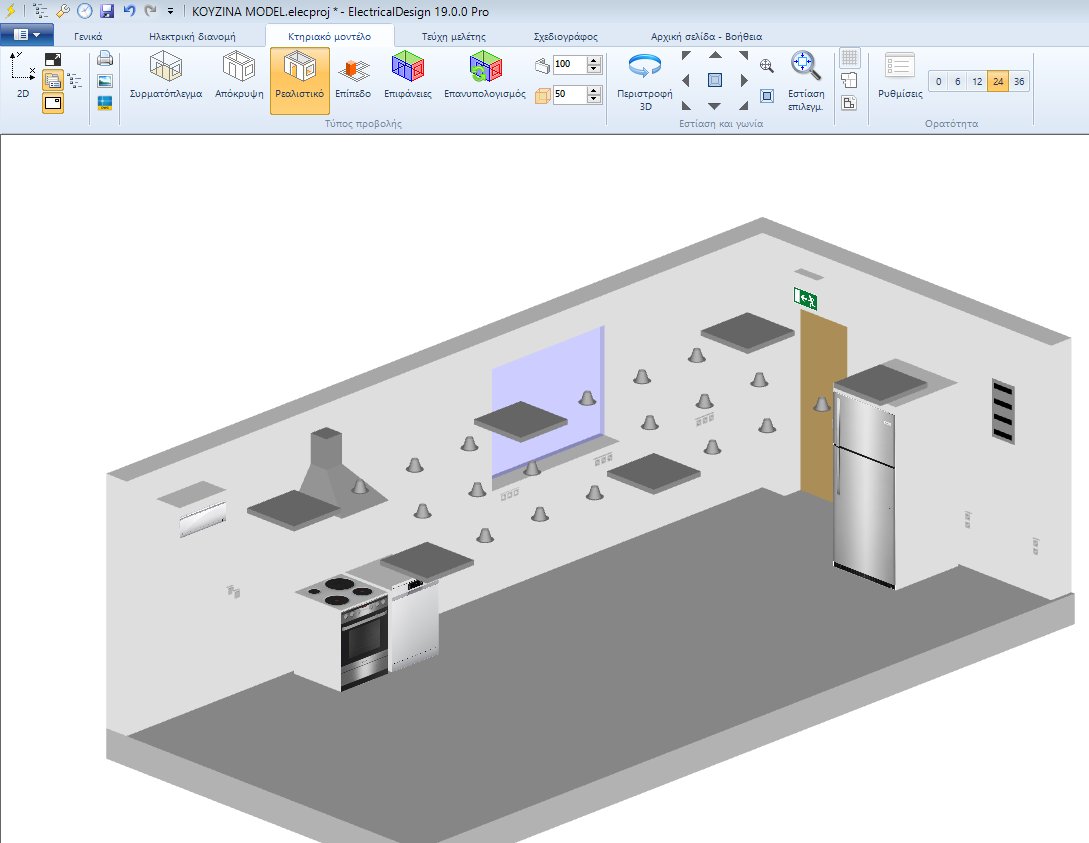This screenshot has height=843, width=1089.
Task: Expand the quick access toolbar customize arrow
Action: [x=170, y=11]
